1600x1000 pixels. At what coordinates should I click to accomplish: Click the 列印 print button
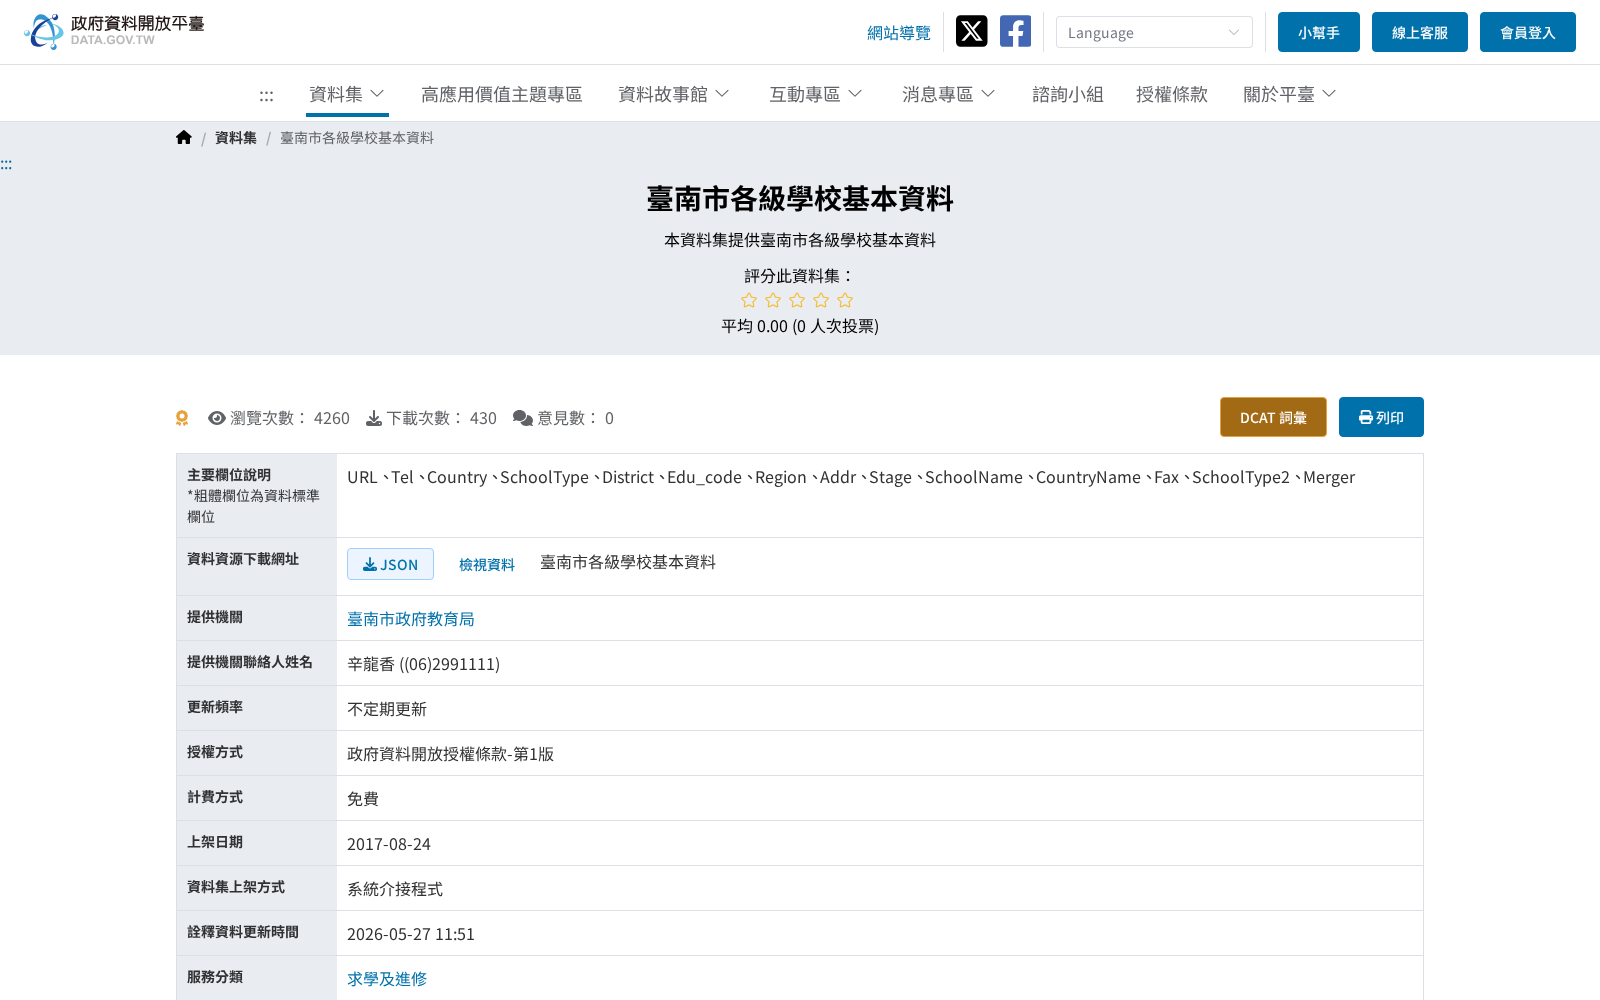coord(1381,417)
